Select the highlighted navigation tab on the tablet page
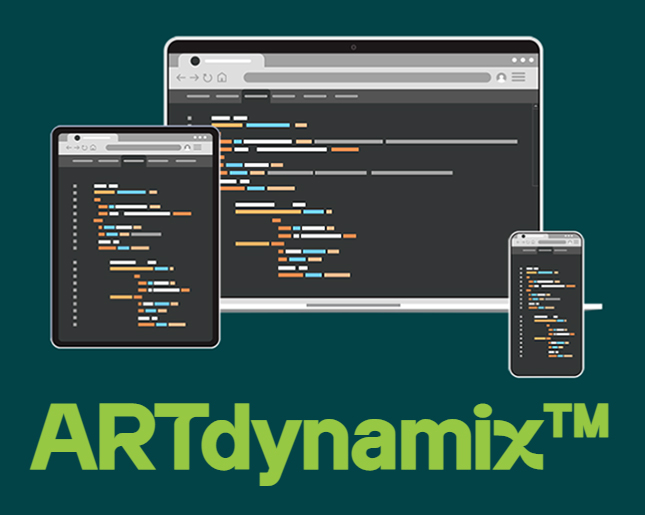 click(134, 161)
